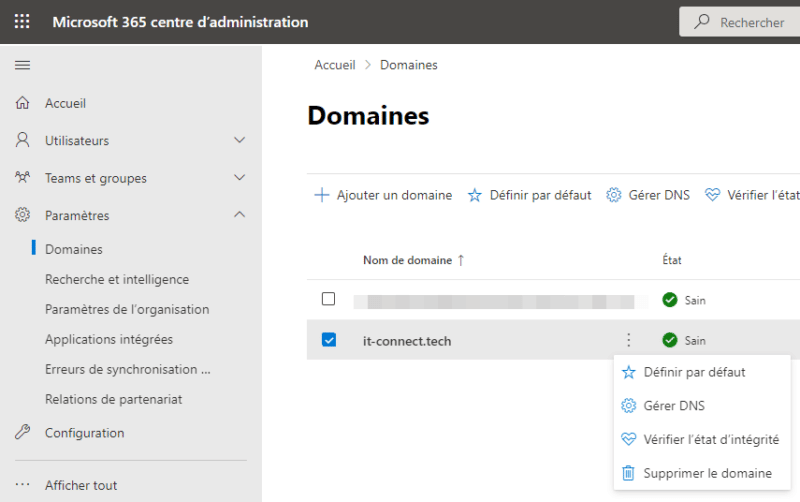The image size is (800, 502).
Task: Open Domaines in the sidebar
Action: [74, 249]
